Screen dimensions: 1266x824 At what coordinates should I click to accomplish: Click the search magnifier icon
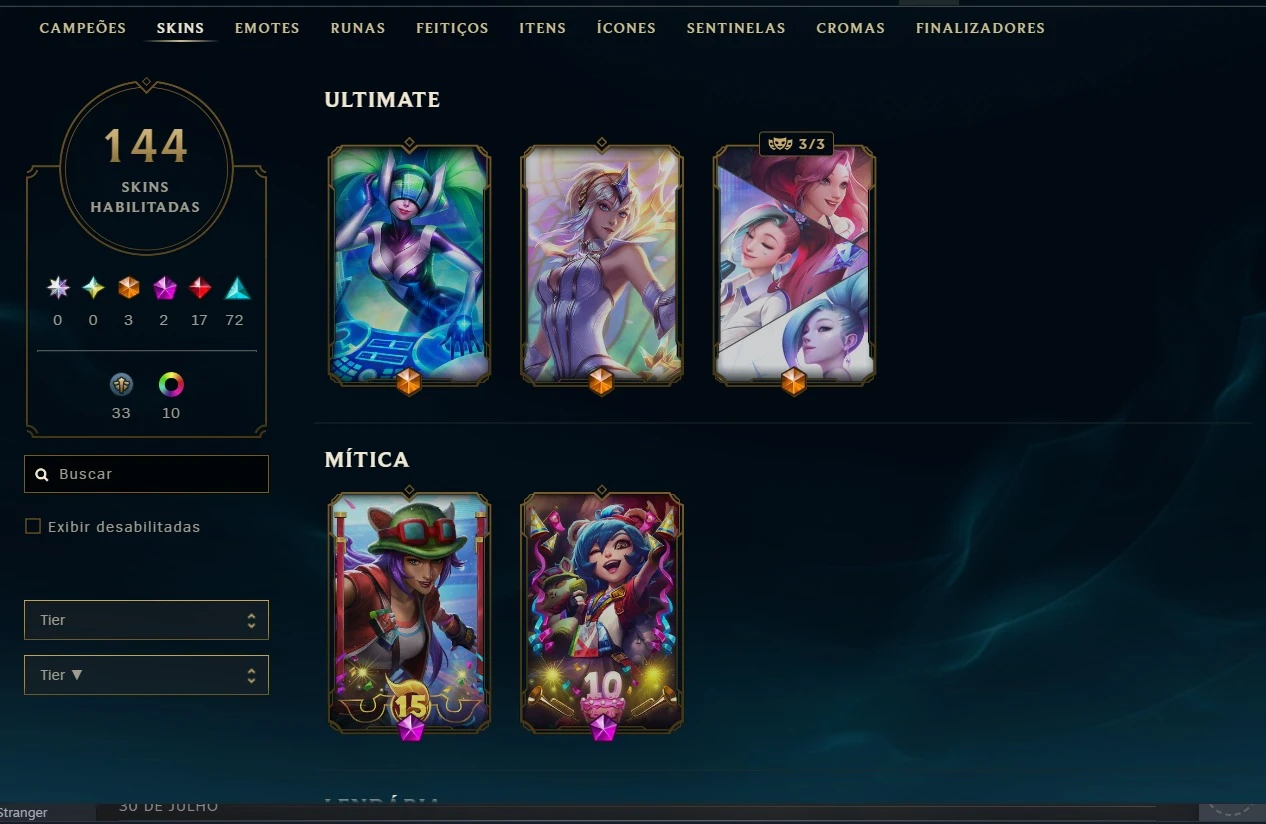[42, 475]
